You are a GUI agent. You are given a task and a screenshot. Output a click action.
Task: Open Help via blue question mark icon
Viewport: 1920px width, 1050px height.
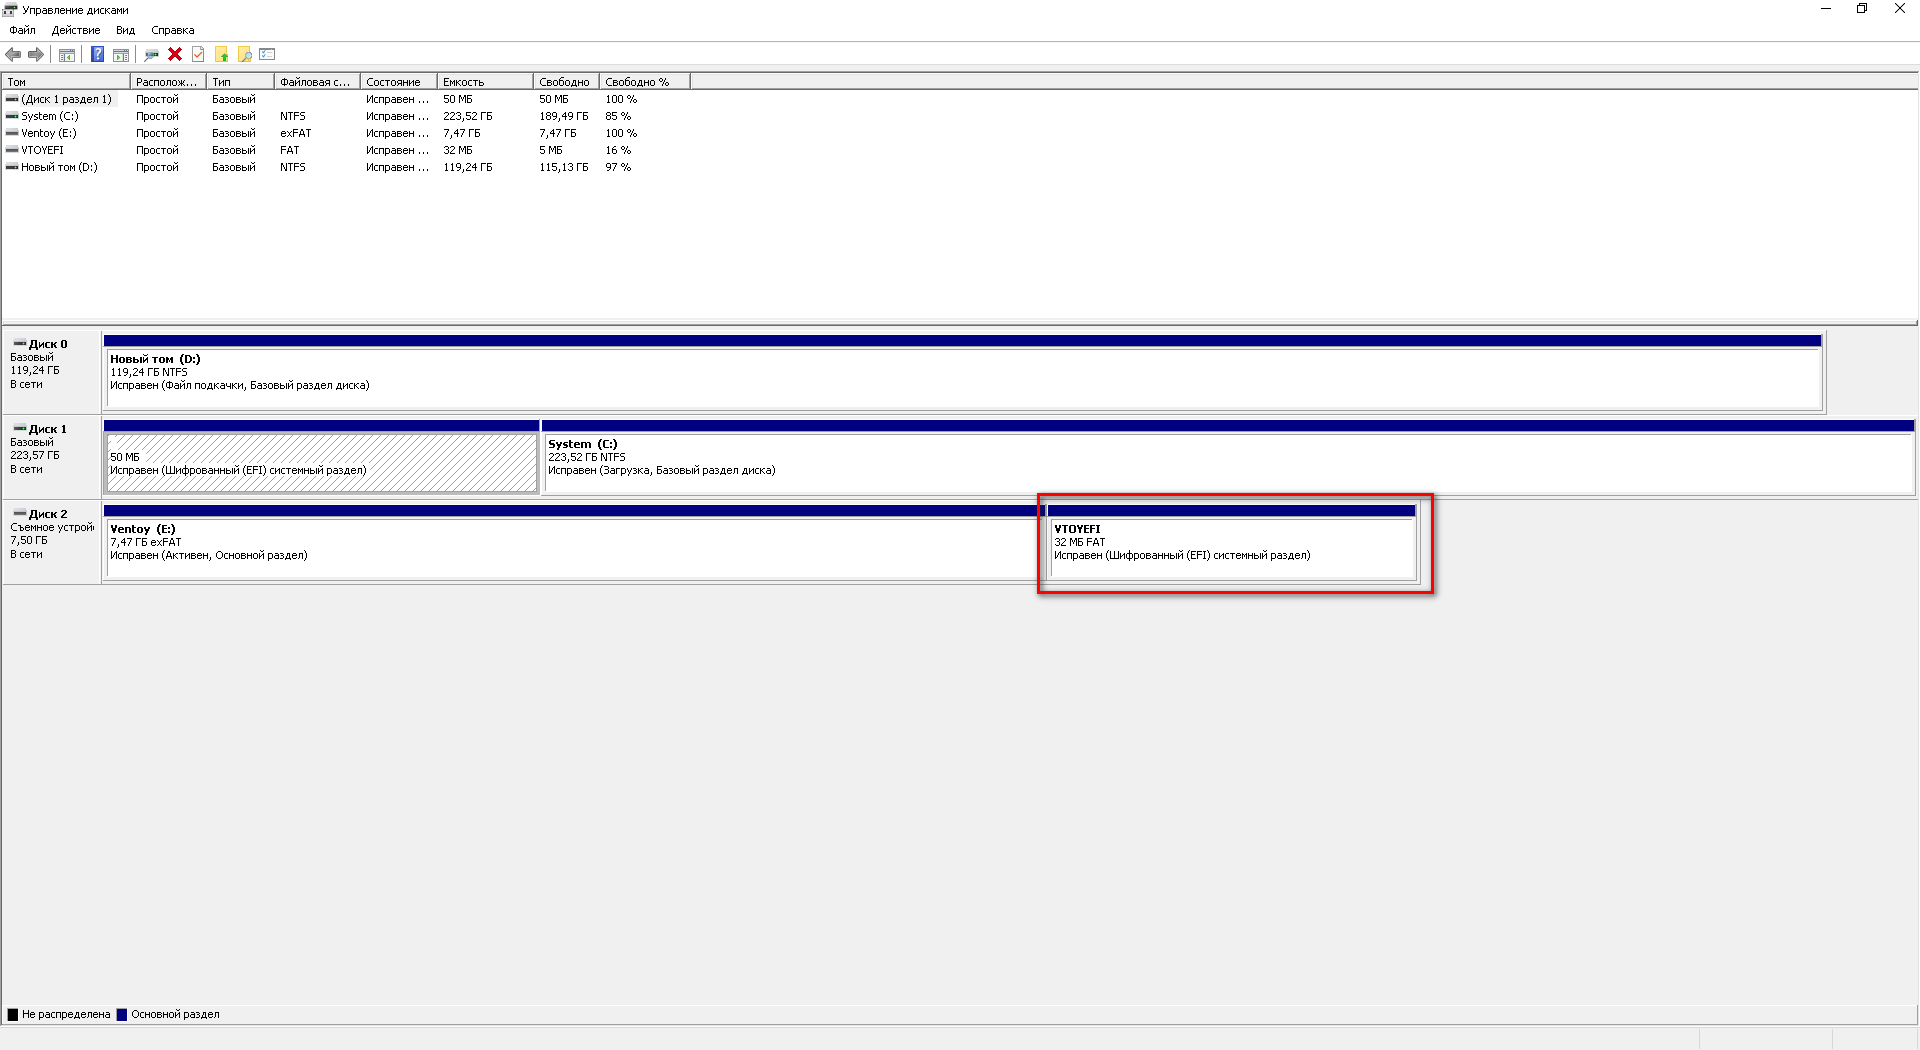coord(97,54)
